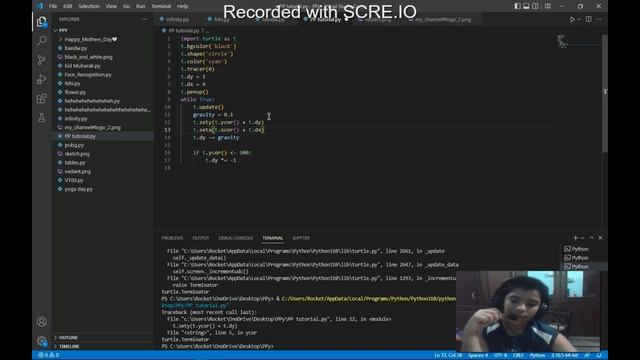Open the Source Control view
The image size is (640, 360).
pos(42,60)
